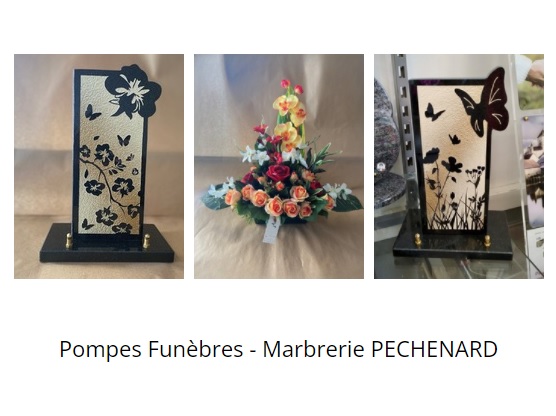556x416 pixels.
Task: Click the red rose in the bouquet
Action: (x=278, y=173)
